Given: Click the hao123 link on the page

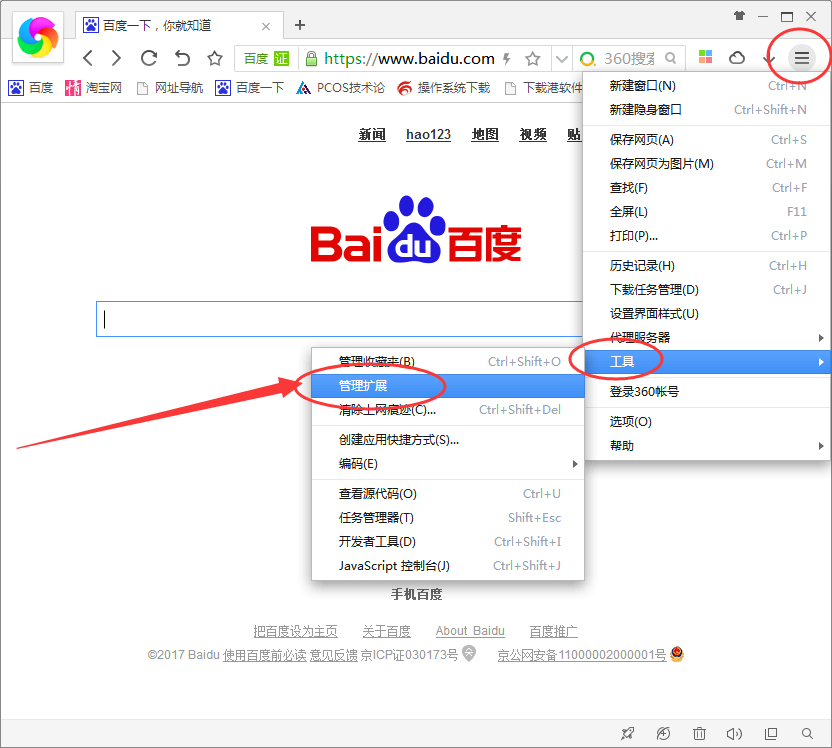Looking at the screenshot, I should pos(428,134).
